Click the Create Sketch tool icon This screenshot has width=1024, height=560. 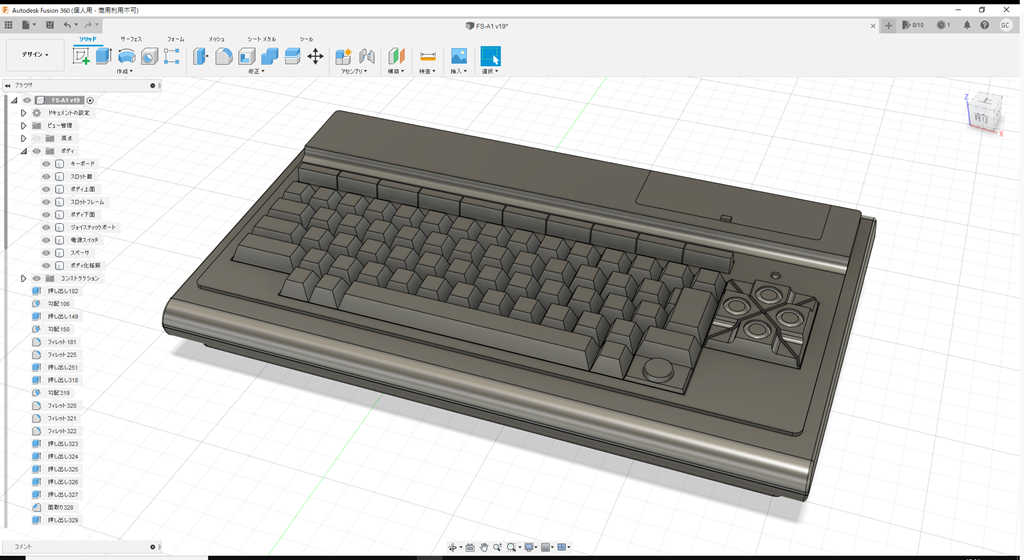point(82,57)
